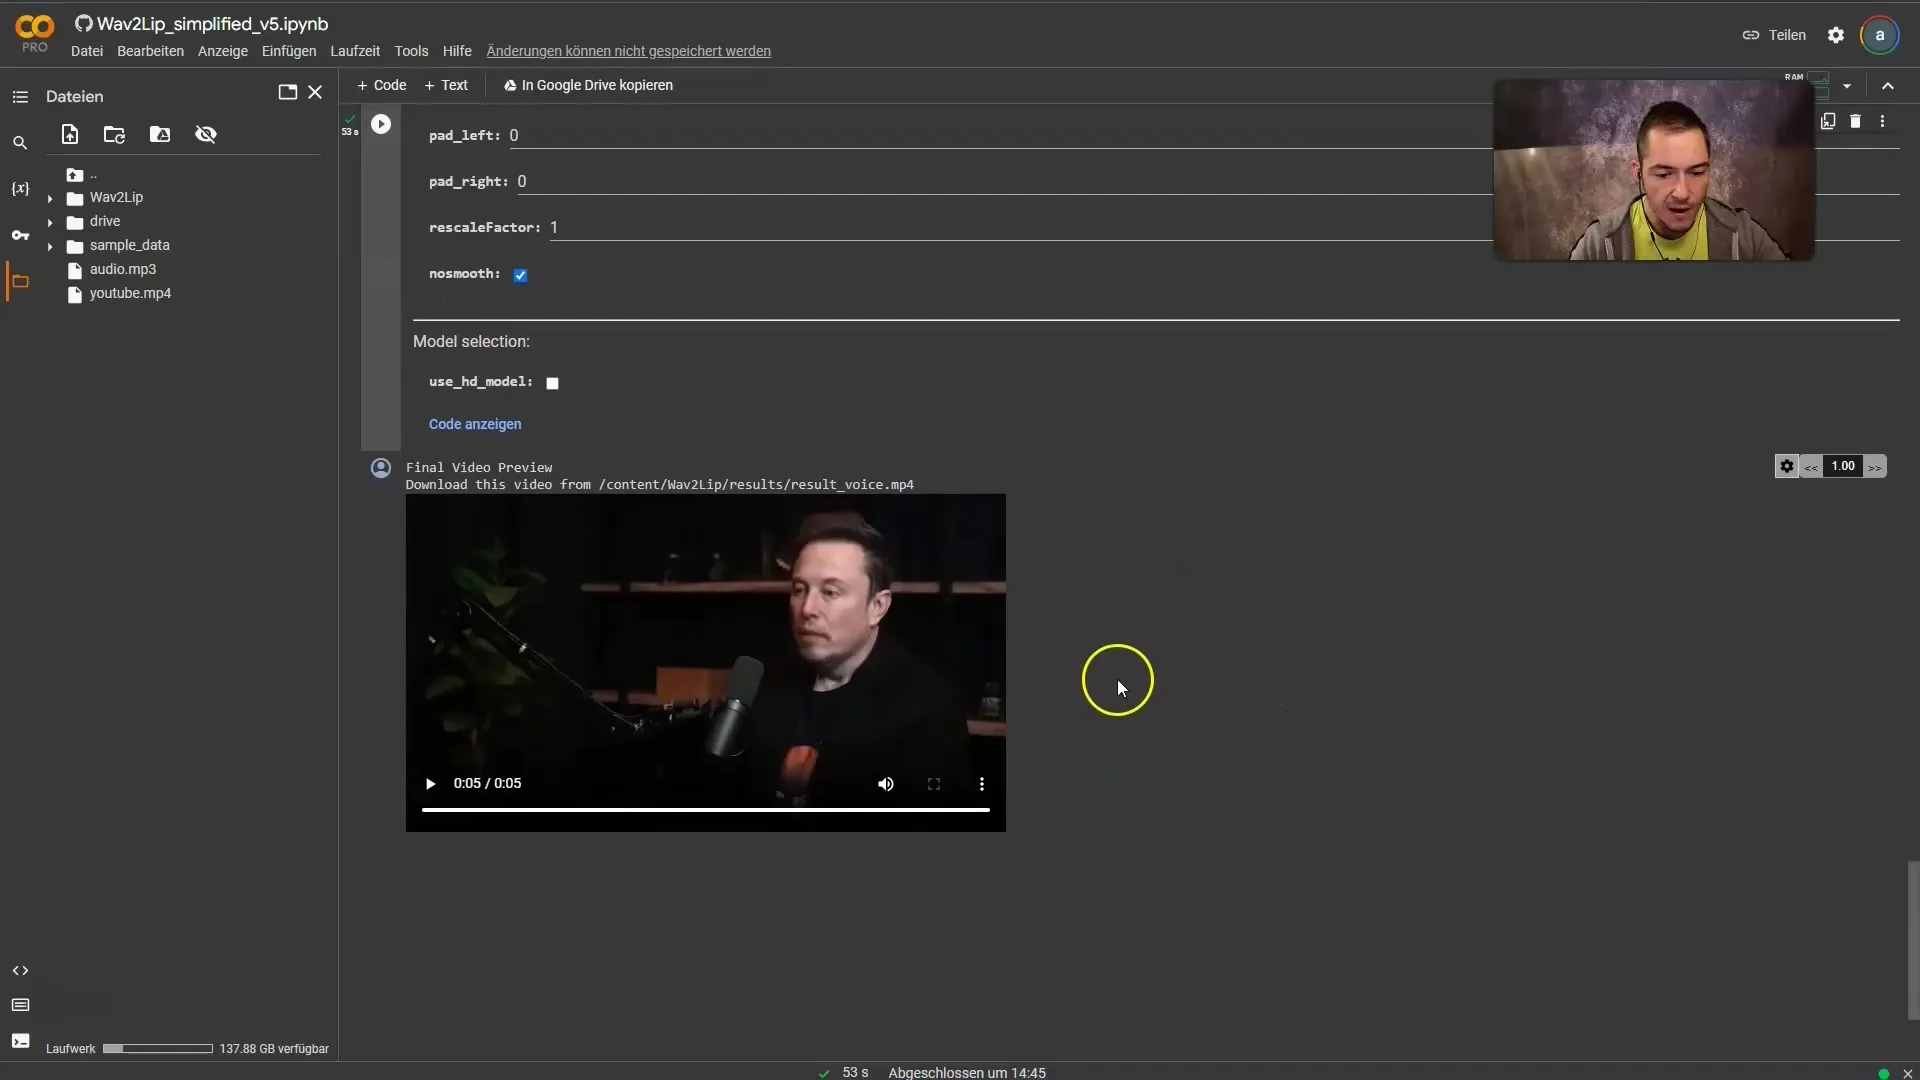The image size is (1920, 1080).
Task: Click the Colab PRO logo
Action: 34,33
